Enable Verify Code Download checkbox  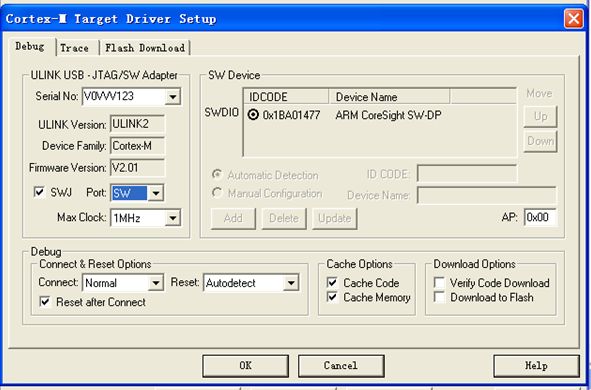pos(439,282)
